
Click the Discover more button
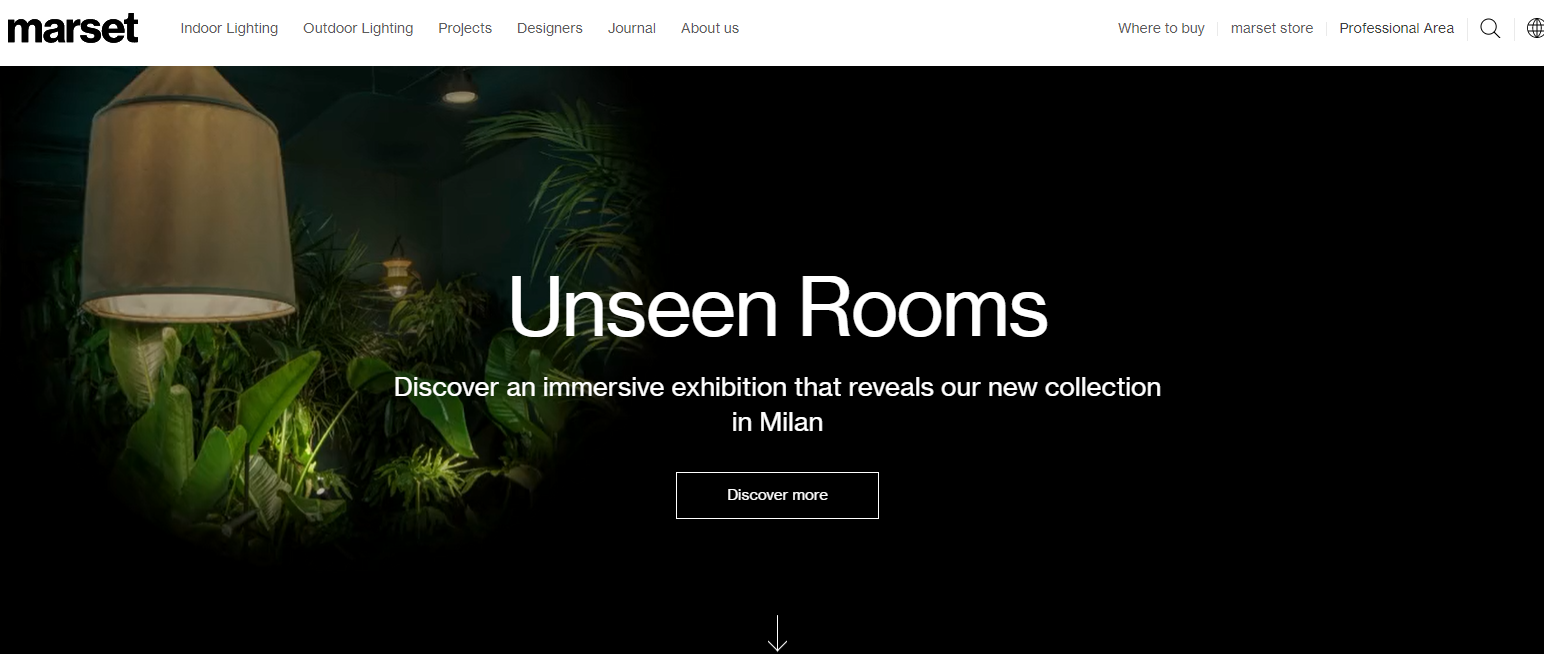tap(777, 495)
